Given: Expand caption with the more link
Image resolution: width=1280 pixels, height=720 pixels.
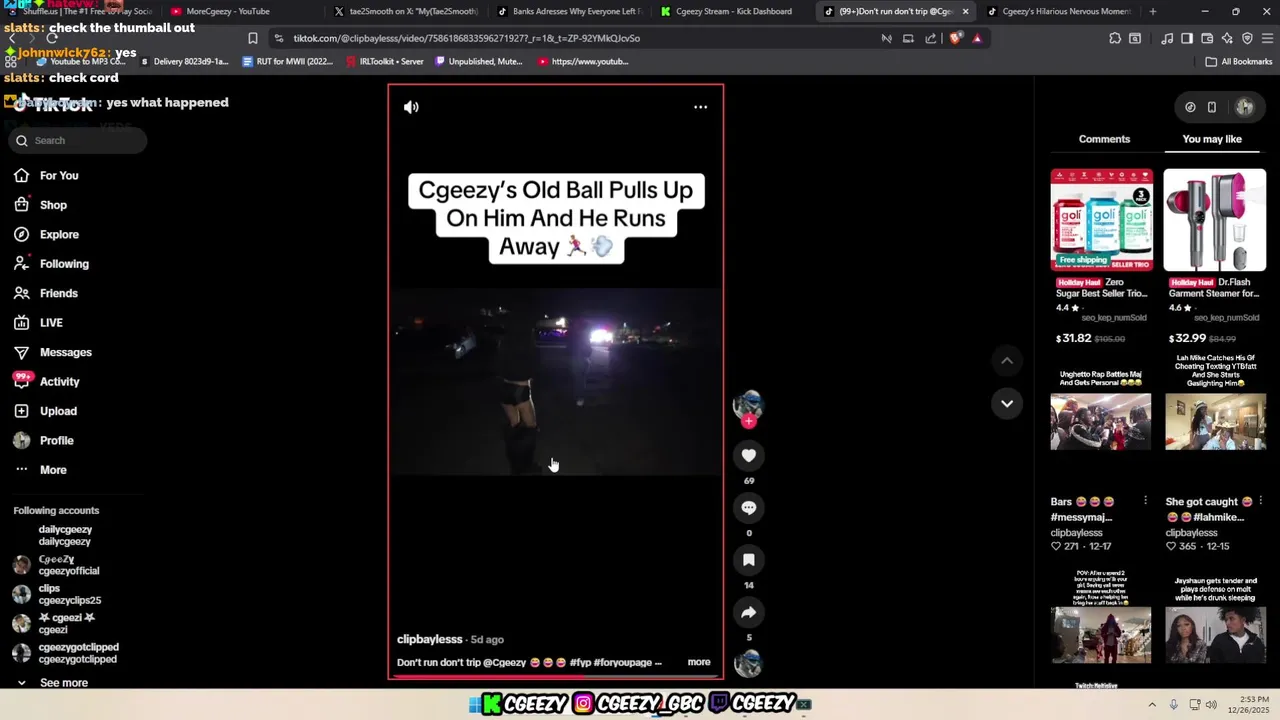Looking at the screenshot, I should tap(699, 662).
